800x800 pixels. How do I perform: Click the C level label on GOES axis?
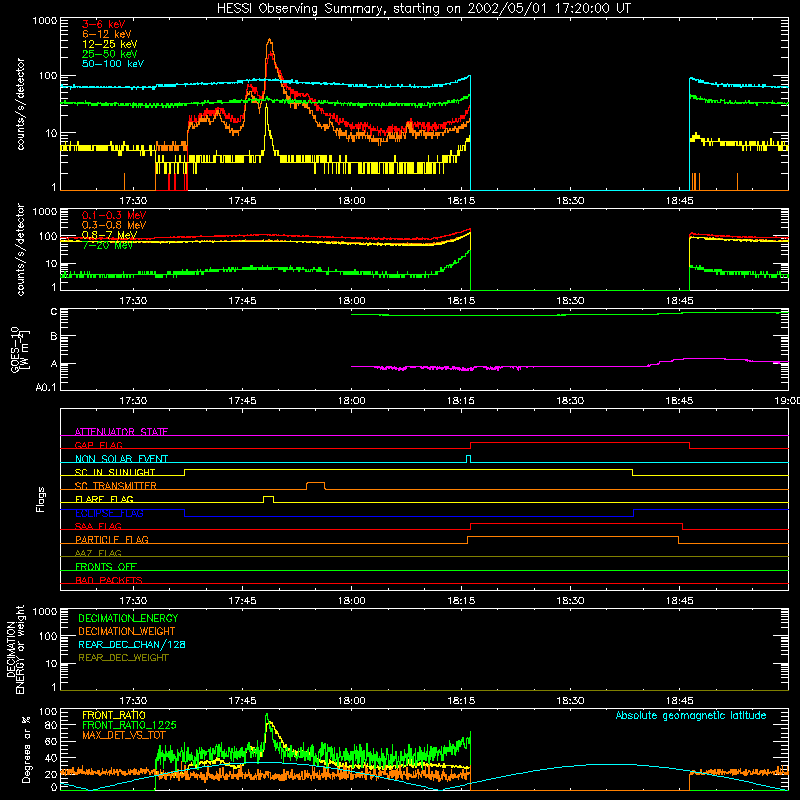pyautogui.click(x=54, y=312)
